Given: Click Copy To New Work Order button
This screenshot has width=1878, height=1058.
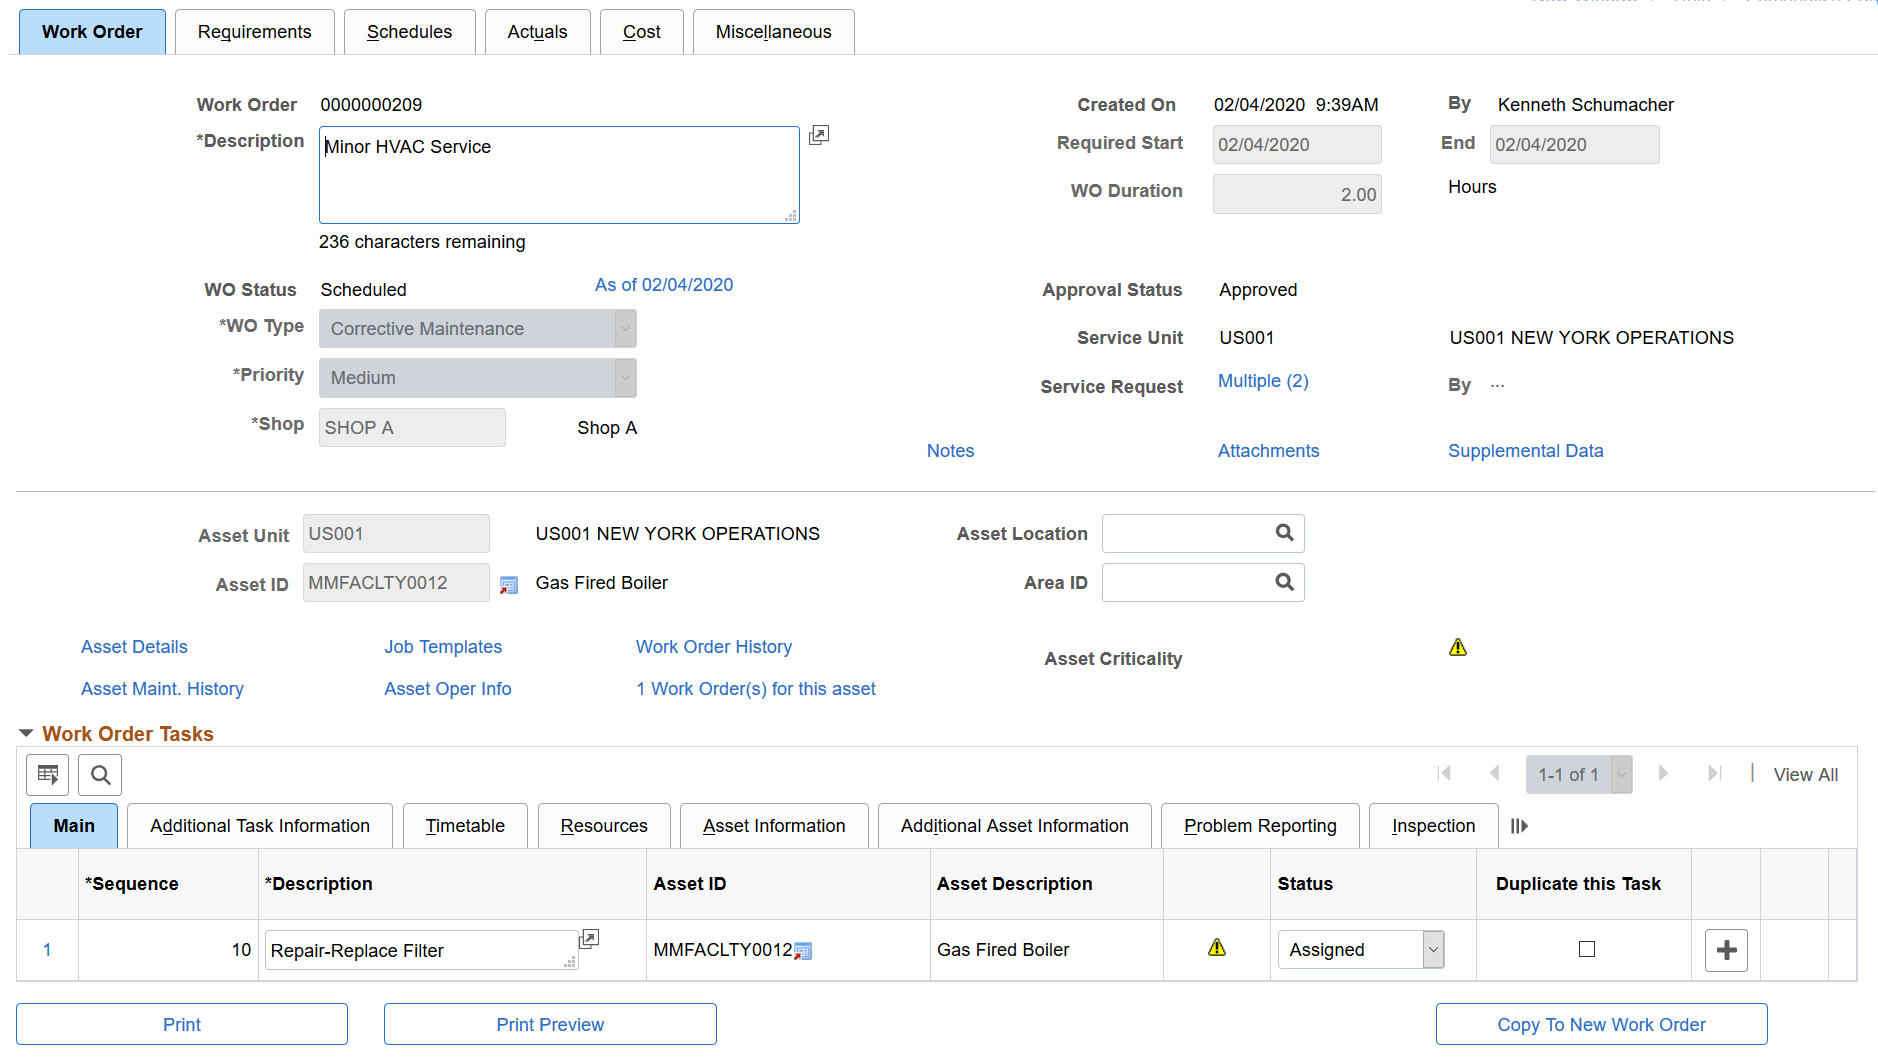Looking at the screenshot, I should click(x=1601, y=1025).
